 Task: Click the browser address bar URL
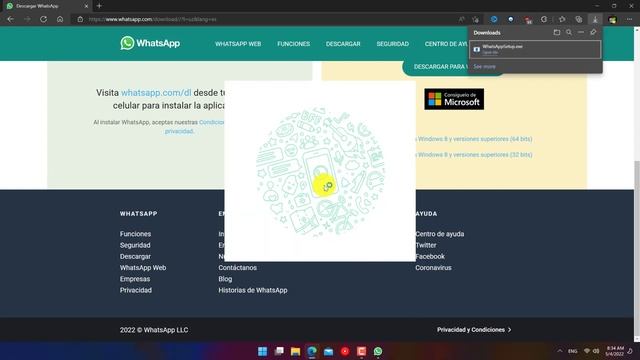click(153, 19)
